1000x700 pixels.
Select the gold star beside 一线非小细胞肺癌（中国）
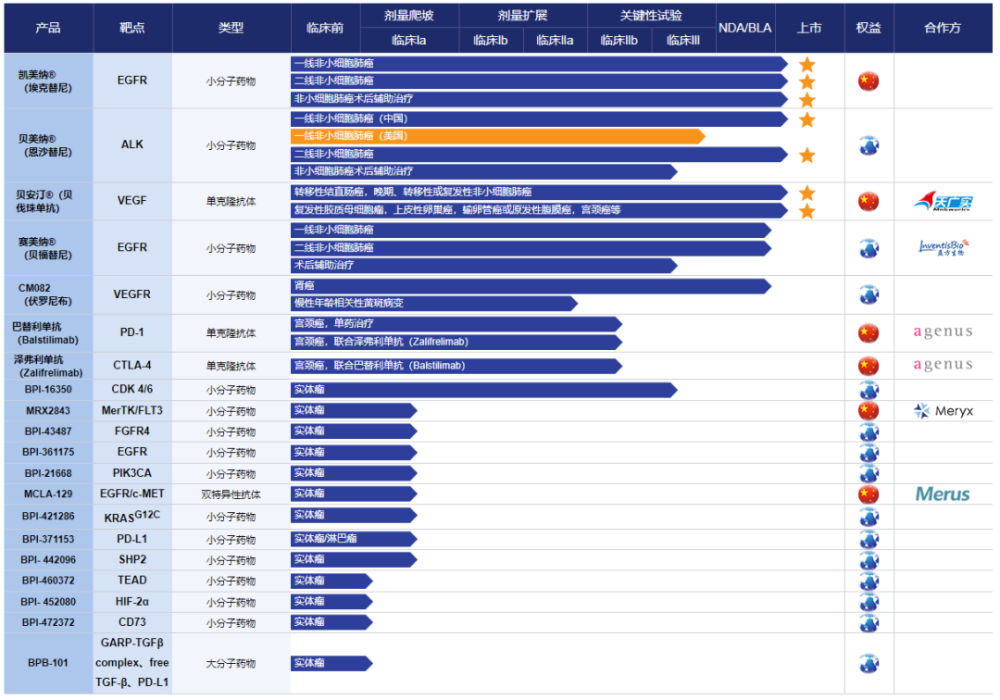(806, 120)
